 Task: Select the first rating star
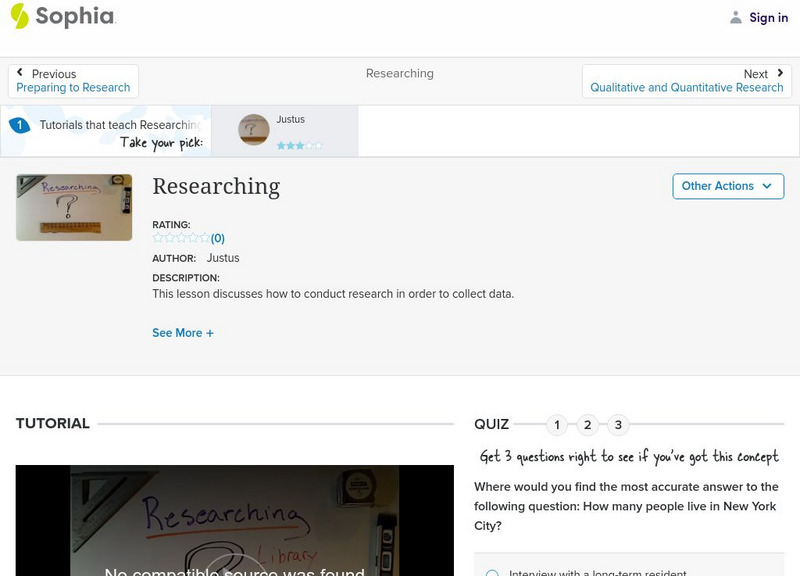click(156, 237)
